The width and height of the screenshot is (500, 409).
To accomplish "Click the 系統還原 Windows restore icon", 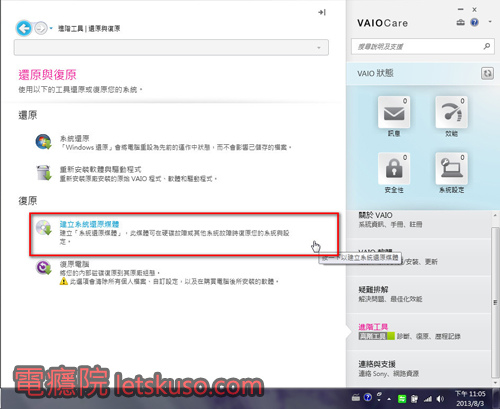I will click(44, 142).
